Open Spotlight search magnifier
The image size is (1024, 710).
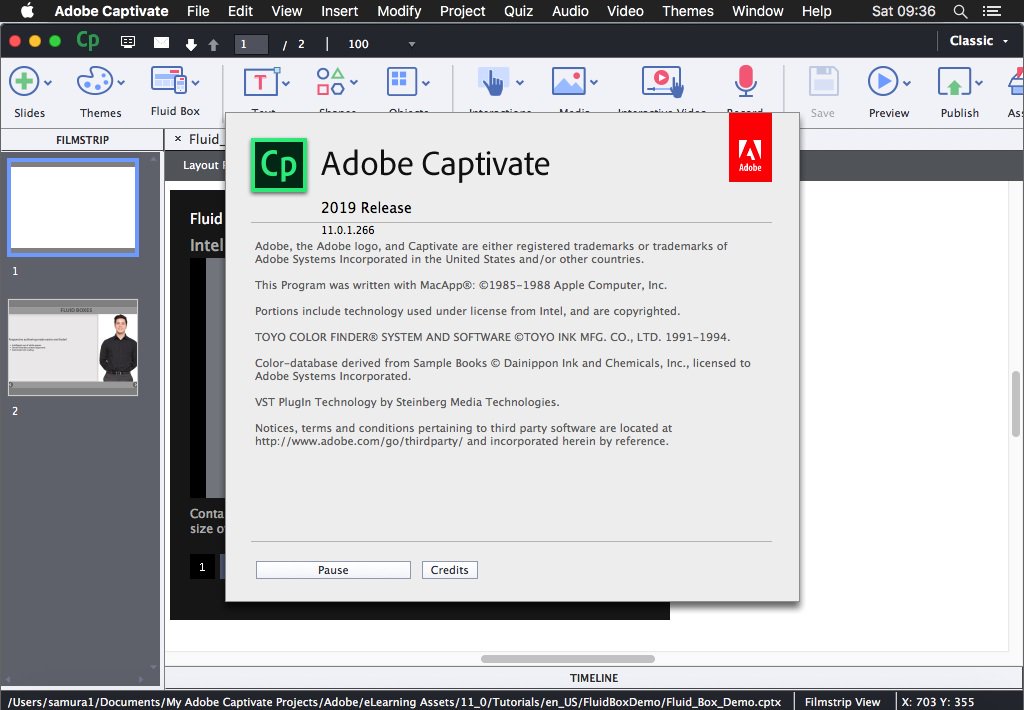pyautogui.click(x=960, y=11)
